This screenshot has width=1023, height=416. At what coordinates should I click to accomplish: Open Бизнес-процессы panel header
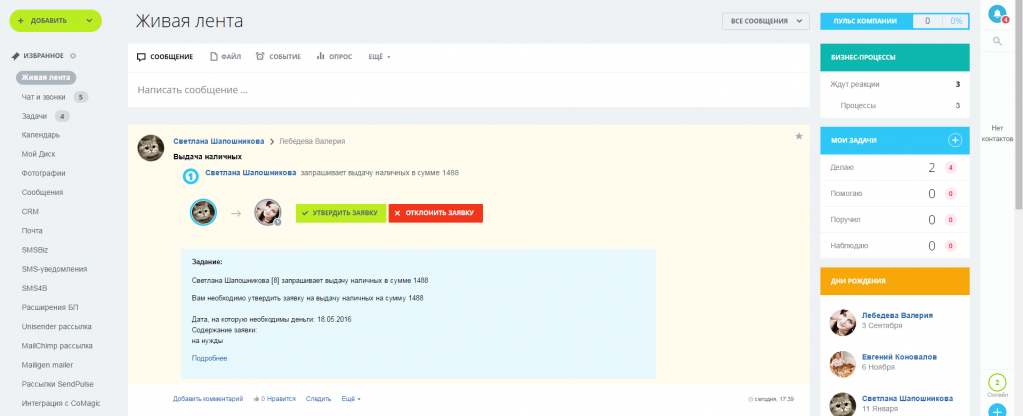pyautogui.click(x=894, y=57)
